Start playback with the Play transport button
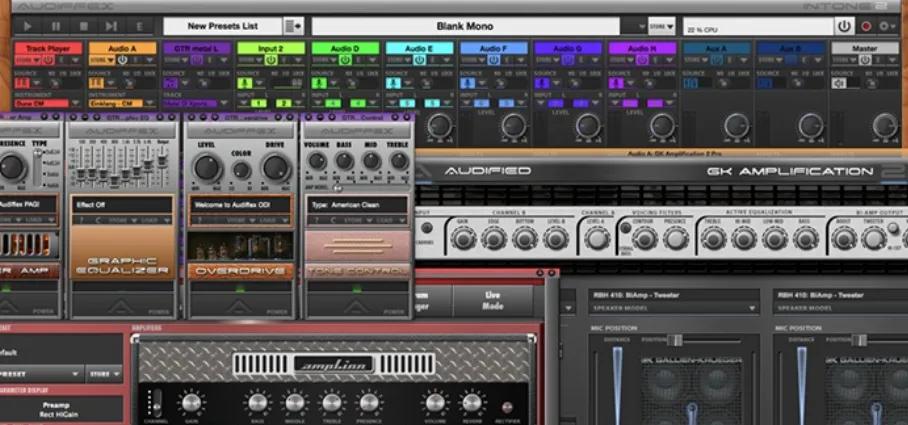The height and width of the screenshot is (425, 908). click(27, 26)
